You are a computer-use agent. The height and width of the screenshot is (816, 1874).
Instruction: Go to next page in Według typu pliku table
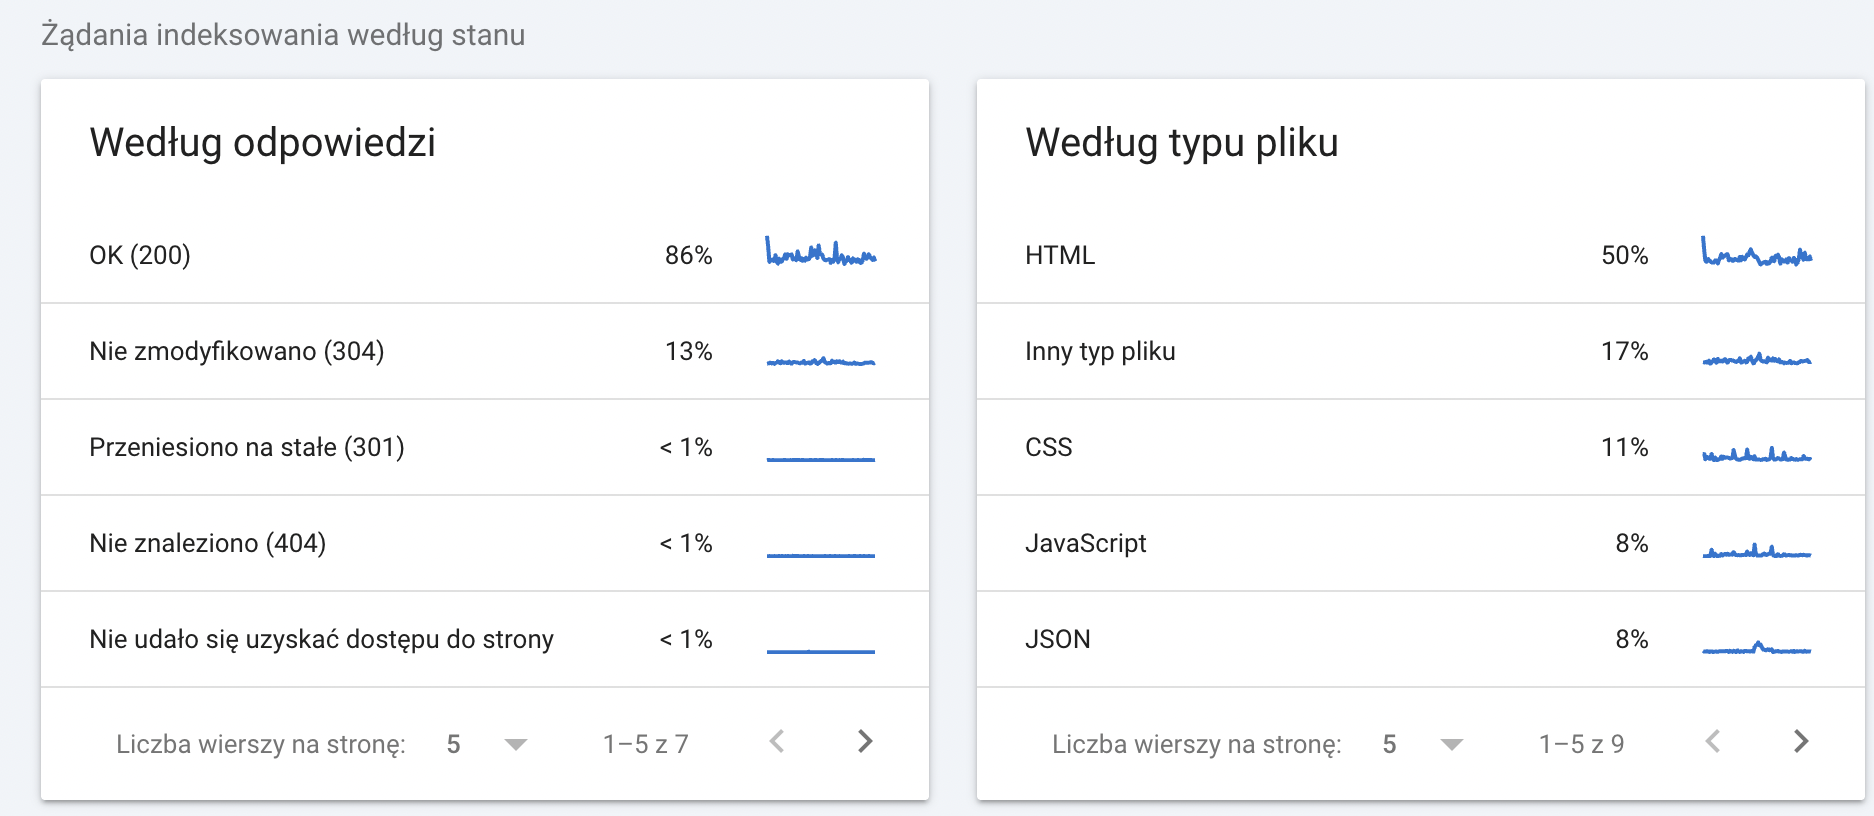(1801, 742)
